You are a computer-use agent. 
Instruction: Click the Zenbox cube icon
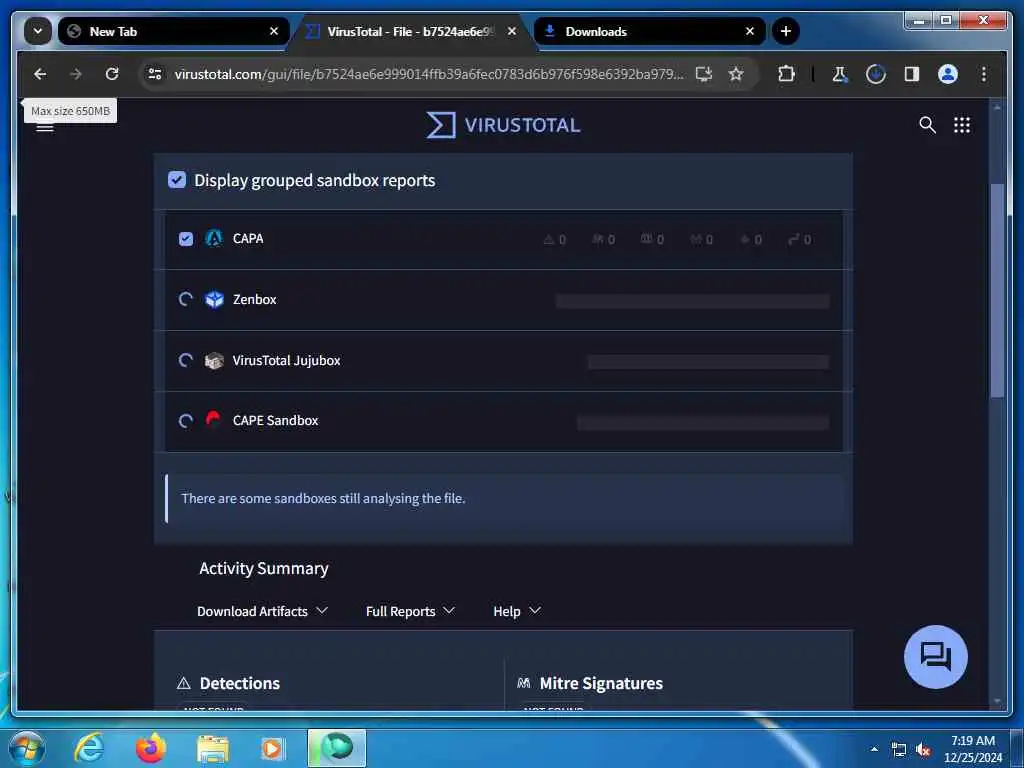[214, 299]
